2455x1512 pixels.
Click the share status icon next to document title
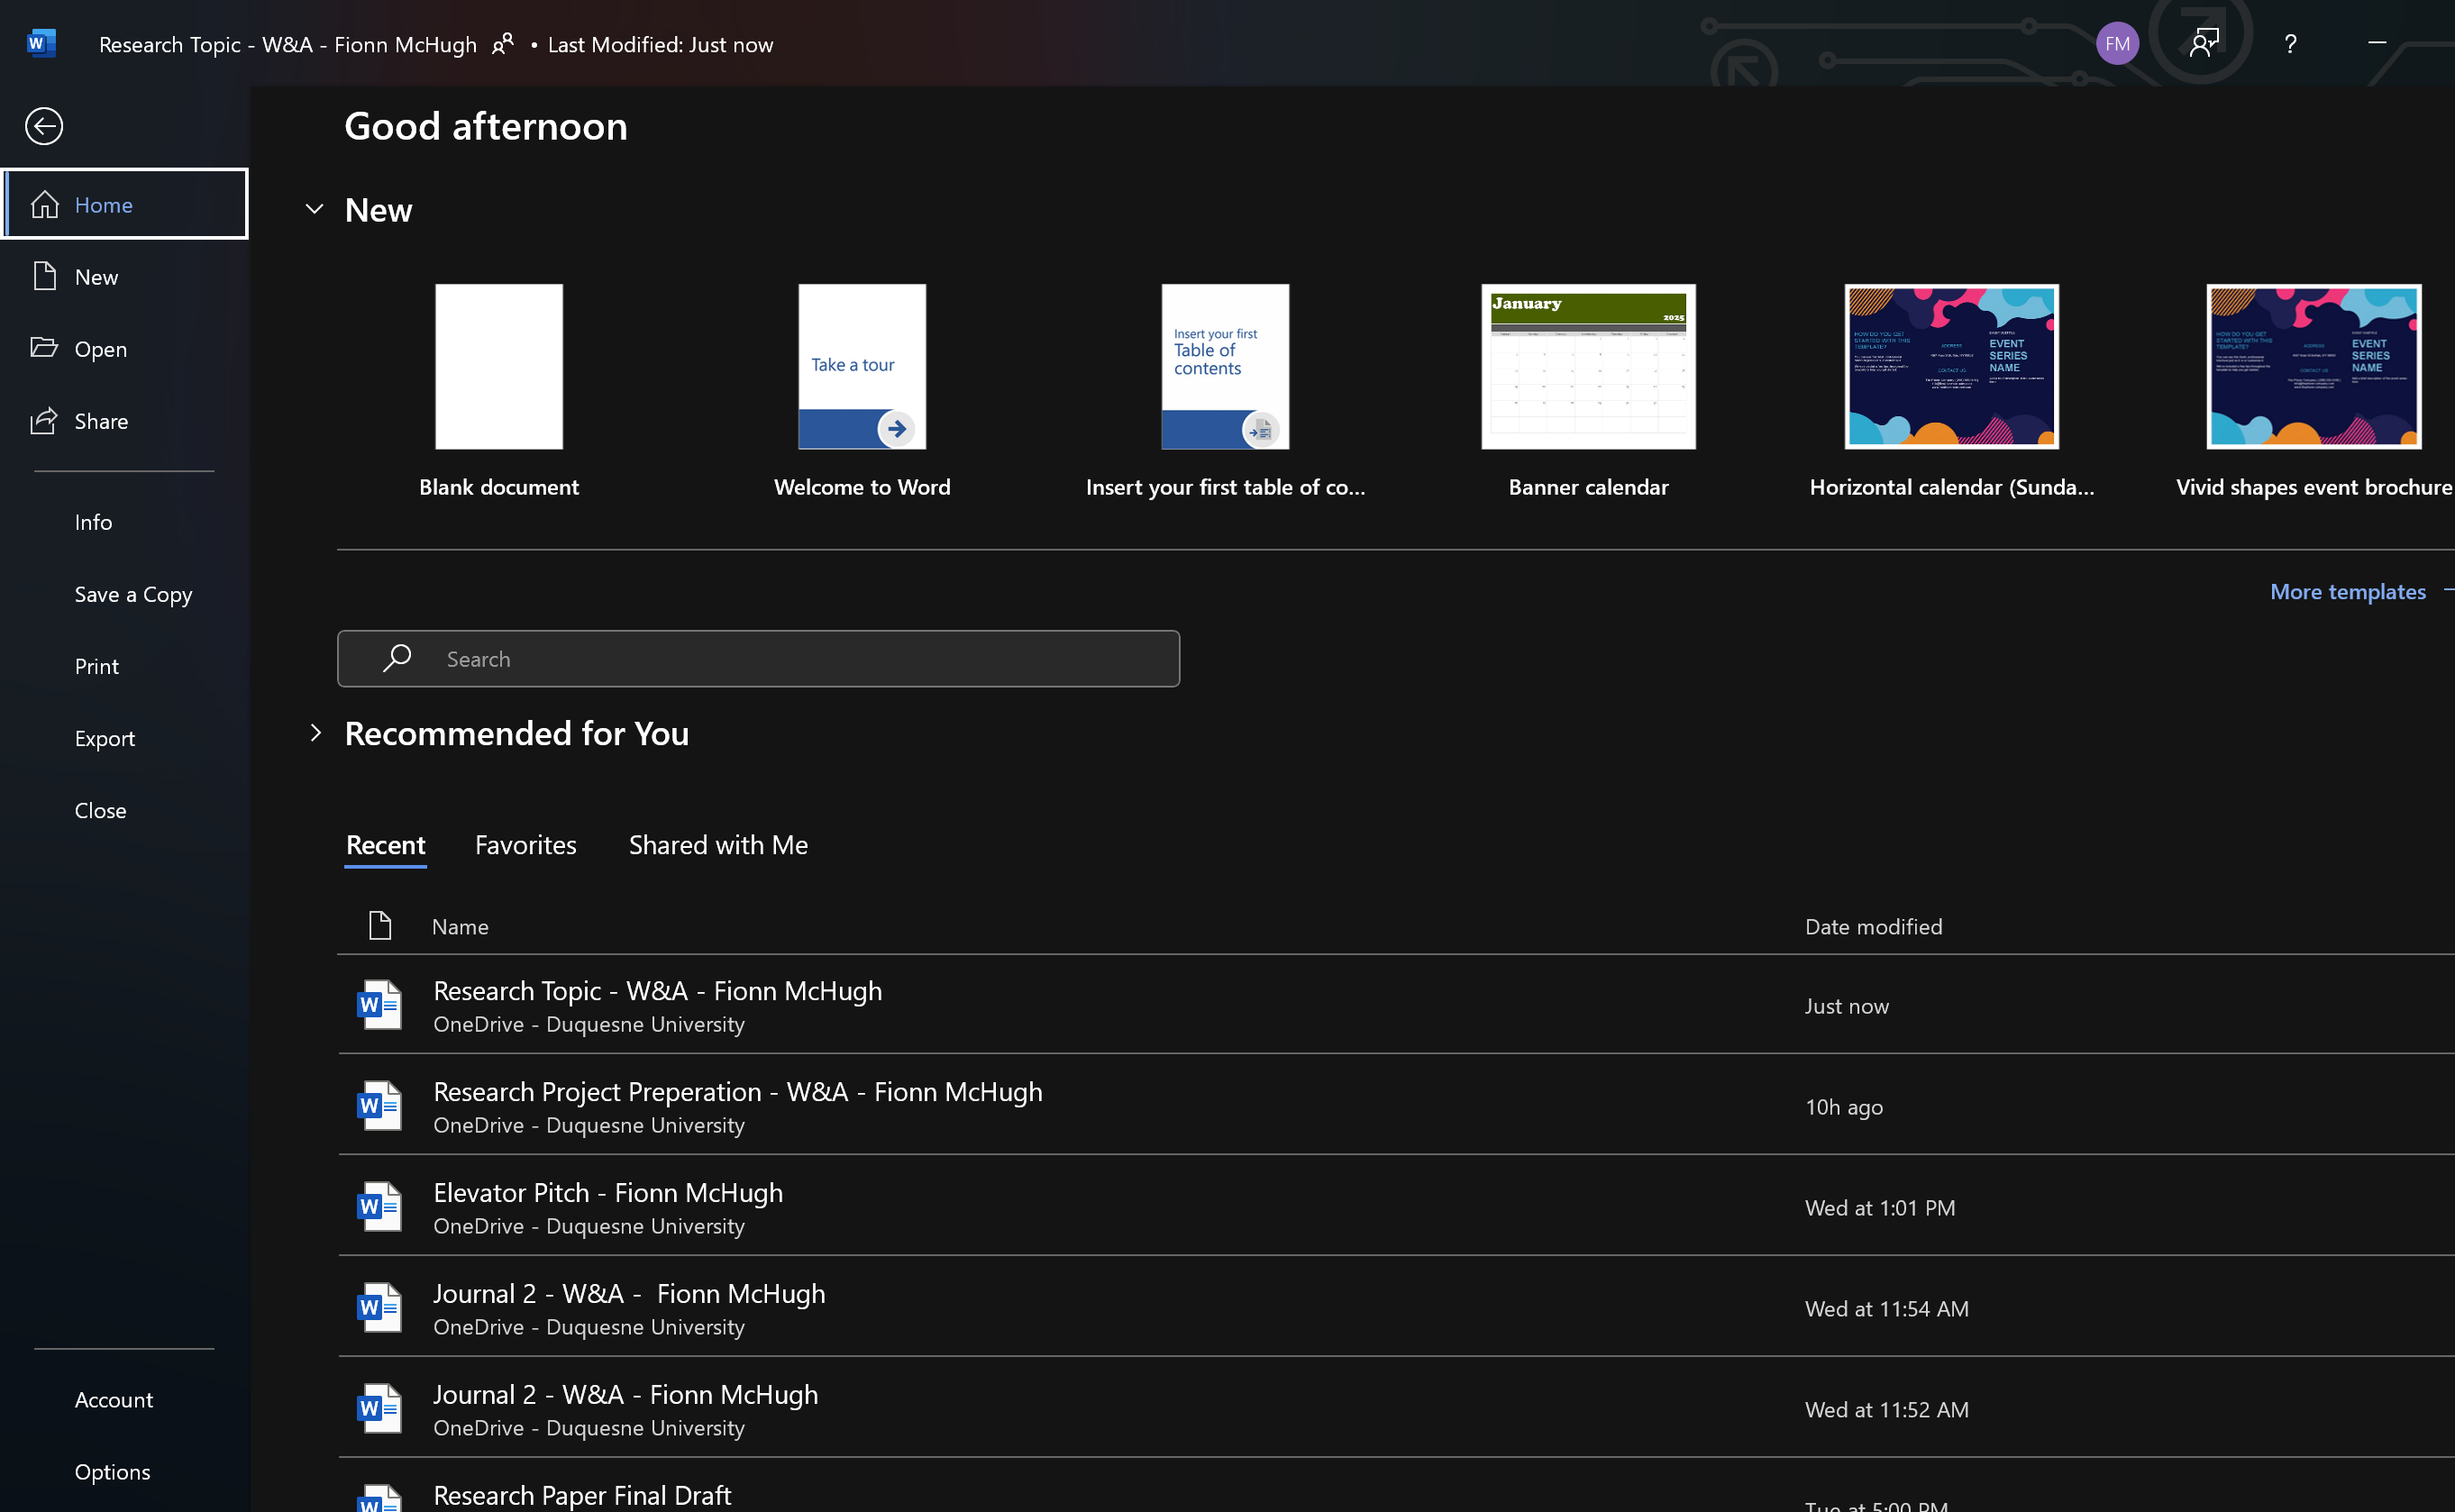click(503, 44)
